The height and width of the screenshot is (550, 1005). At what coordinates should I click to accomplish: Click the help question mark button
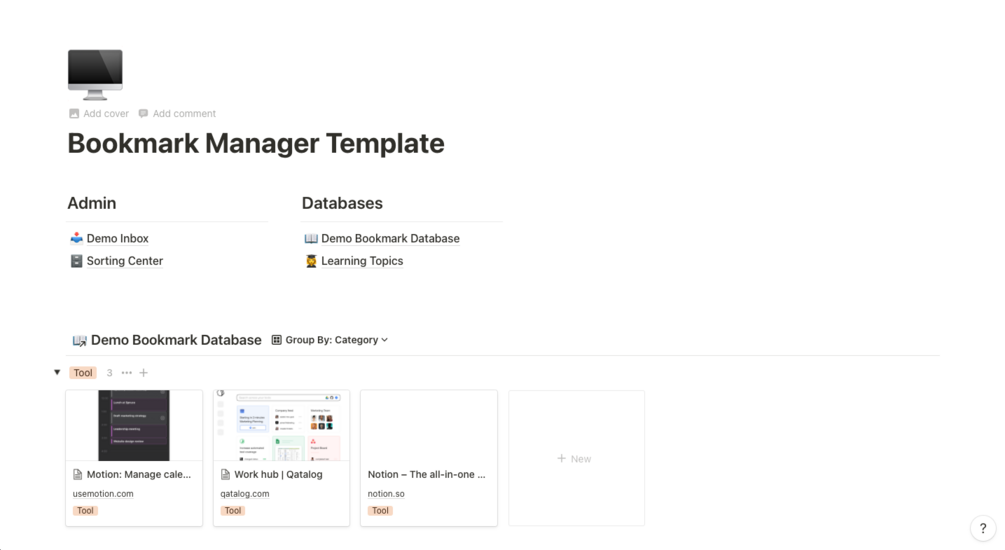tap(983, 529)
